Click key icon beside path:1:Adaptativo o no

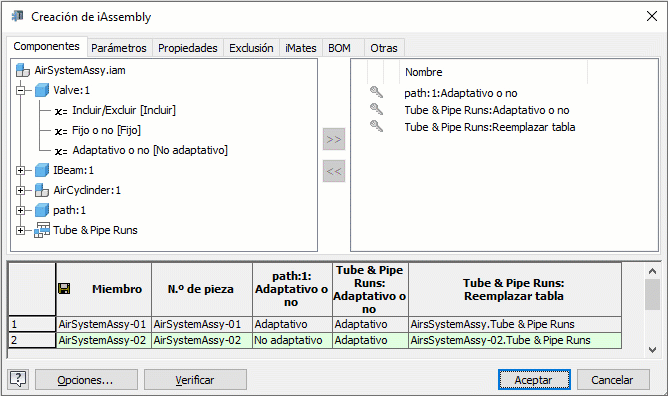(x=376, y=92)
